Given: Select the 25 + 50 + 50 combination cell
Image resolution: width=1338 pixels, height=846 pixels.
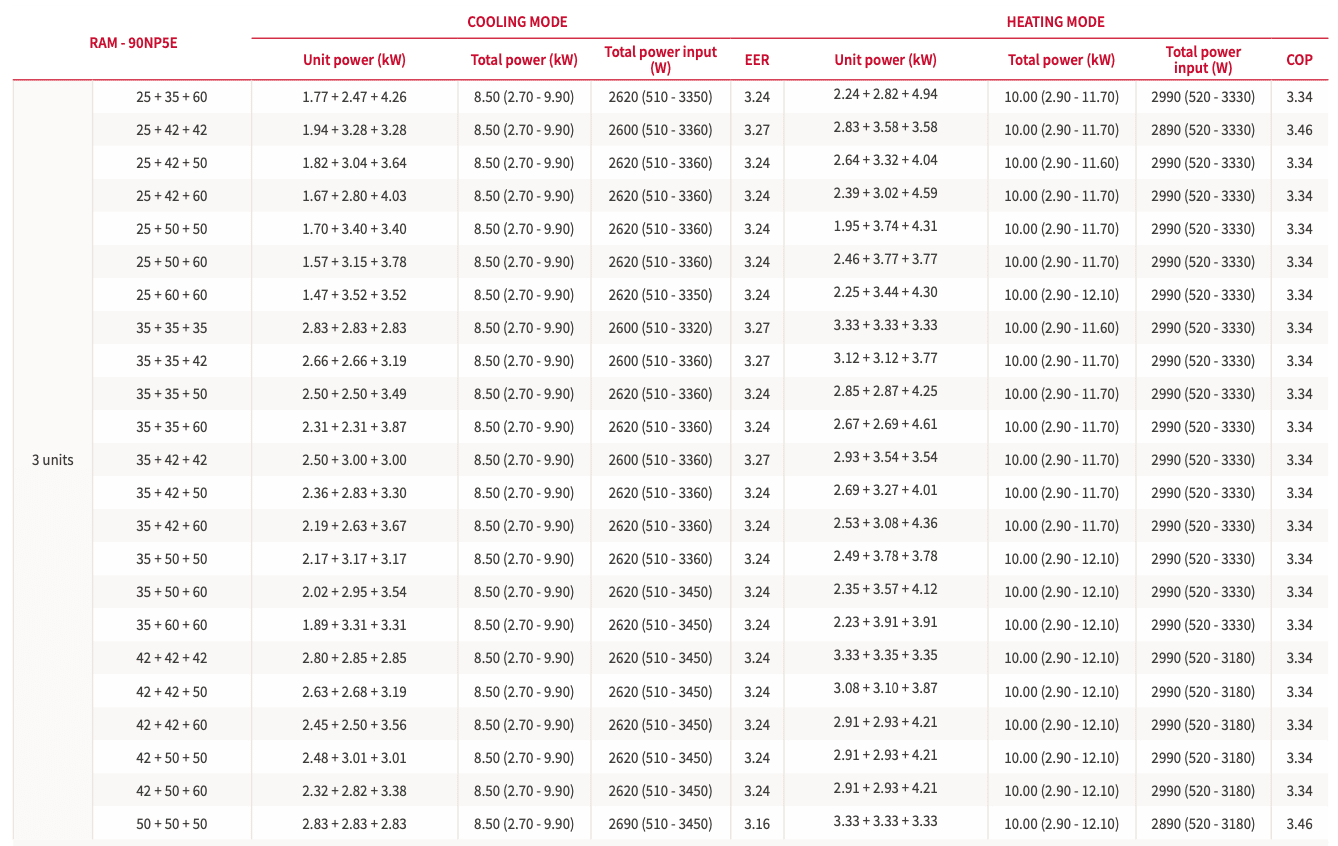Looking at the screenshot, I should pos(172,229).
